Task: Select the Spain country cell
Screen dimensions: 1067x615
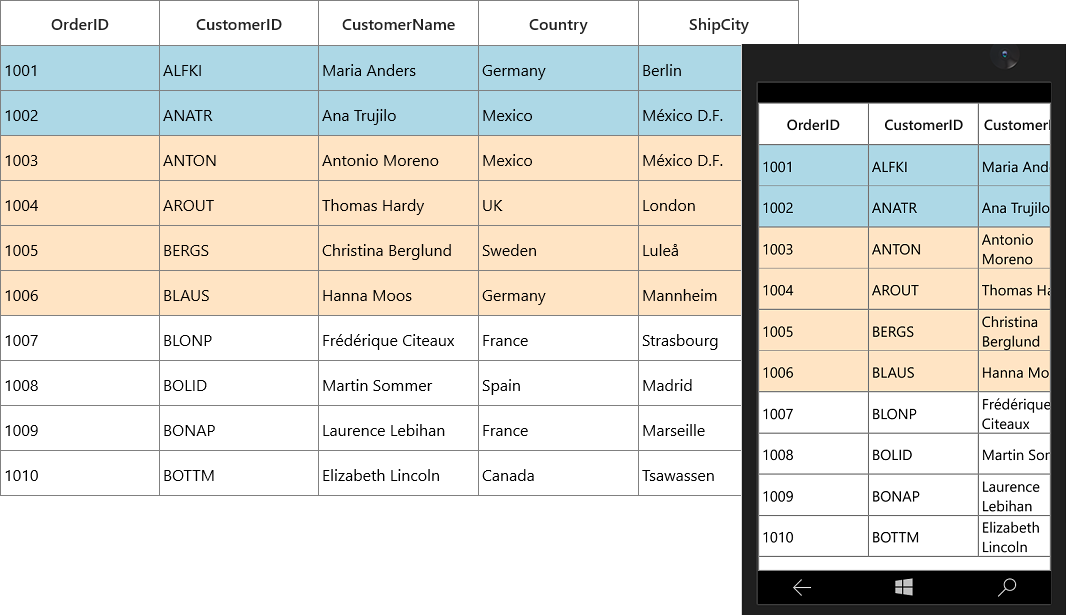Action: tap(558, 383)
